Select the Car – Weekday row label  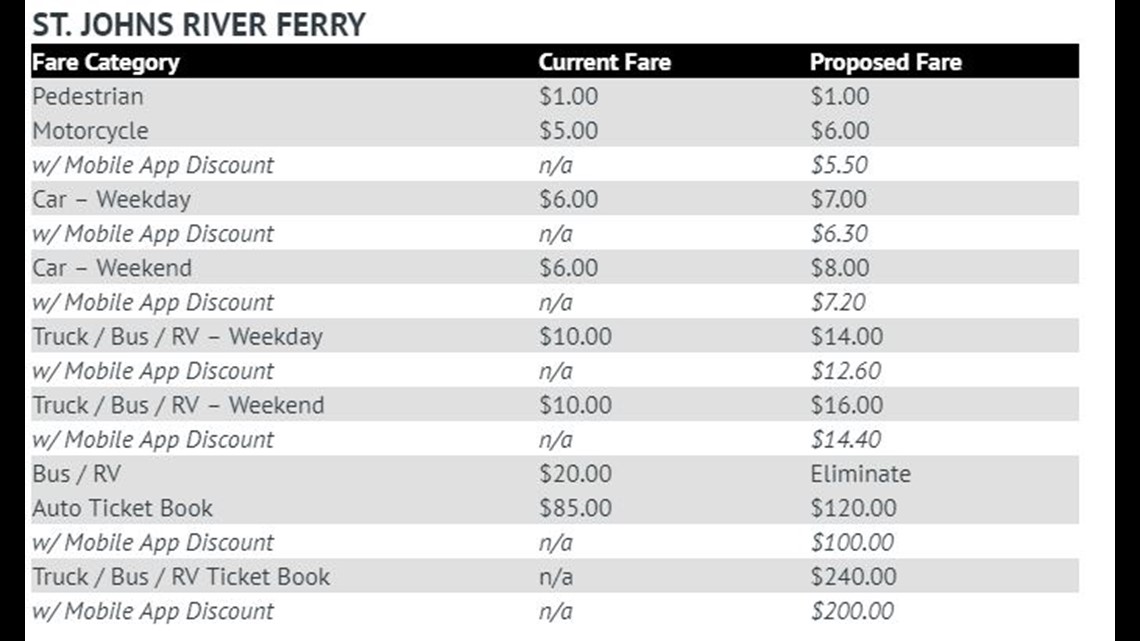pos(111,199)
